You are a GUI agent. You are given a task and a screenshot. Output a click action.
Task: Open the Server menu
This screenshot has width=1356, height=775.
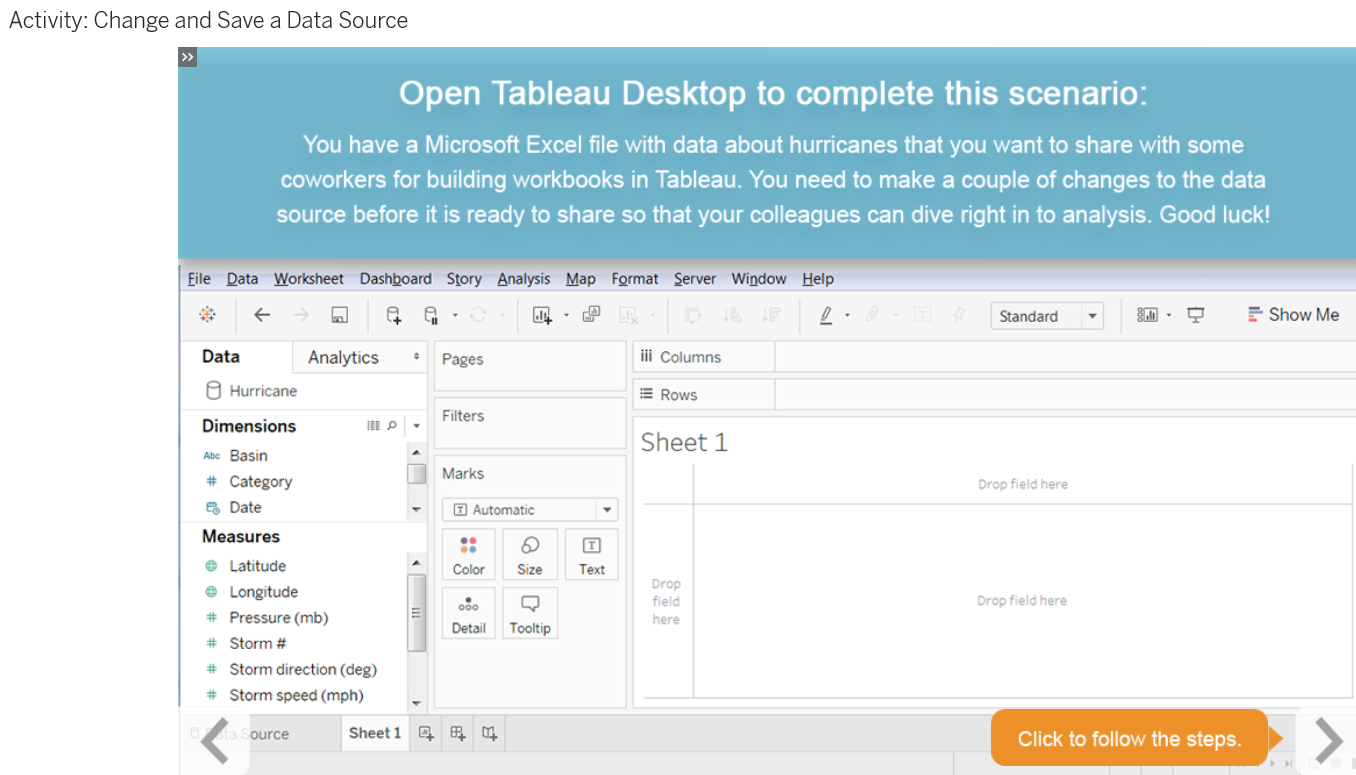[x=695, y=279]
